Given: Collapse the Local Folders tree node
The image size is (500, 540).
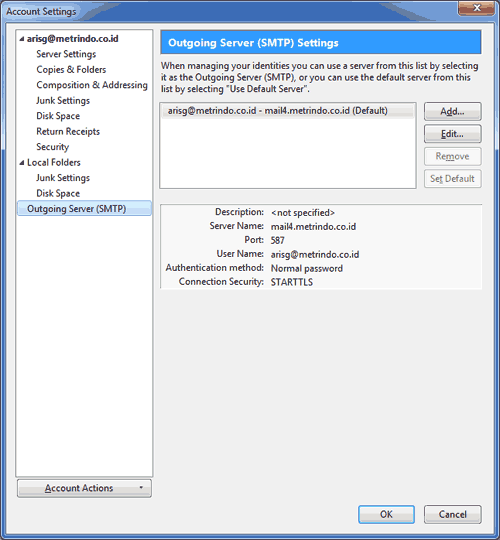Looking at the screenshot, I should 22,163.
